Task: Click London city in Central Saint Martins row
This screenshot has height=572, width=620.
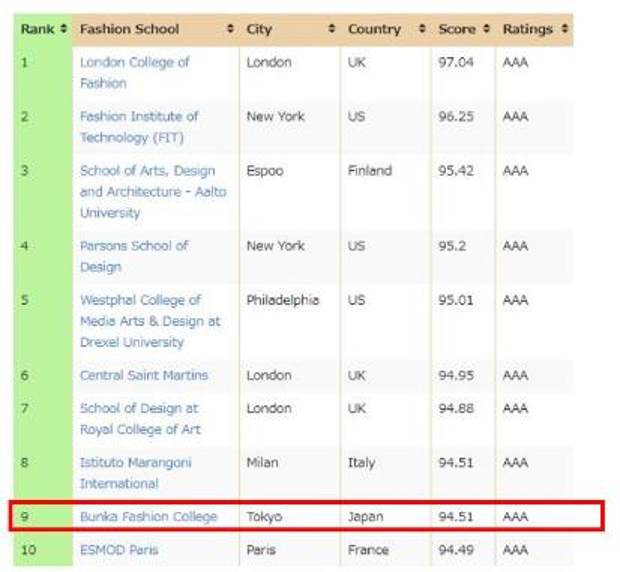Action: (x=269, y=375)
